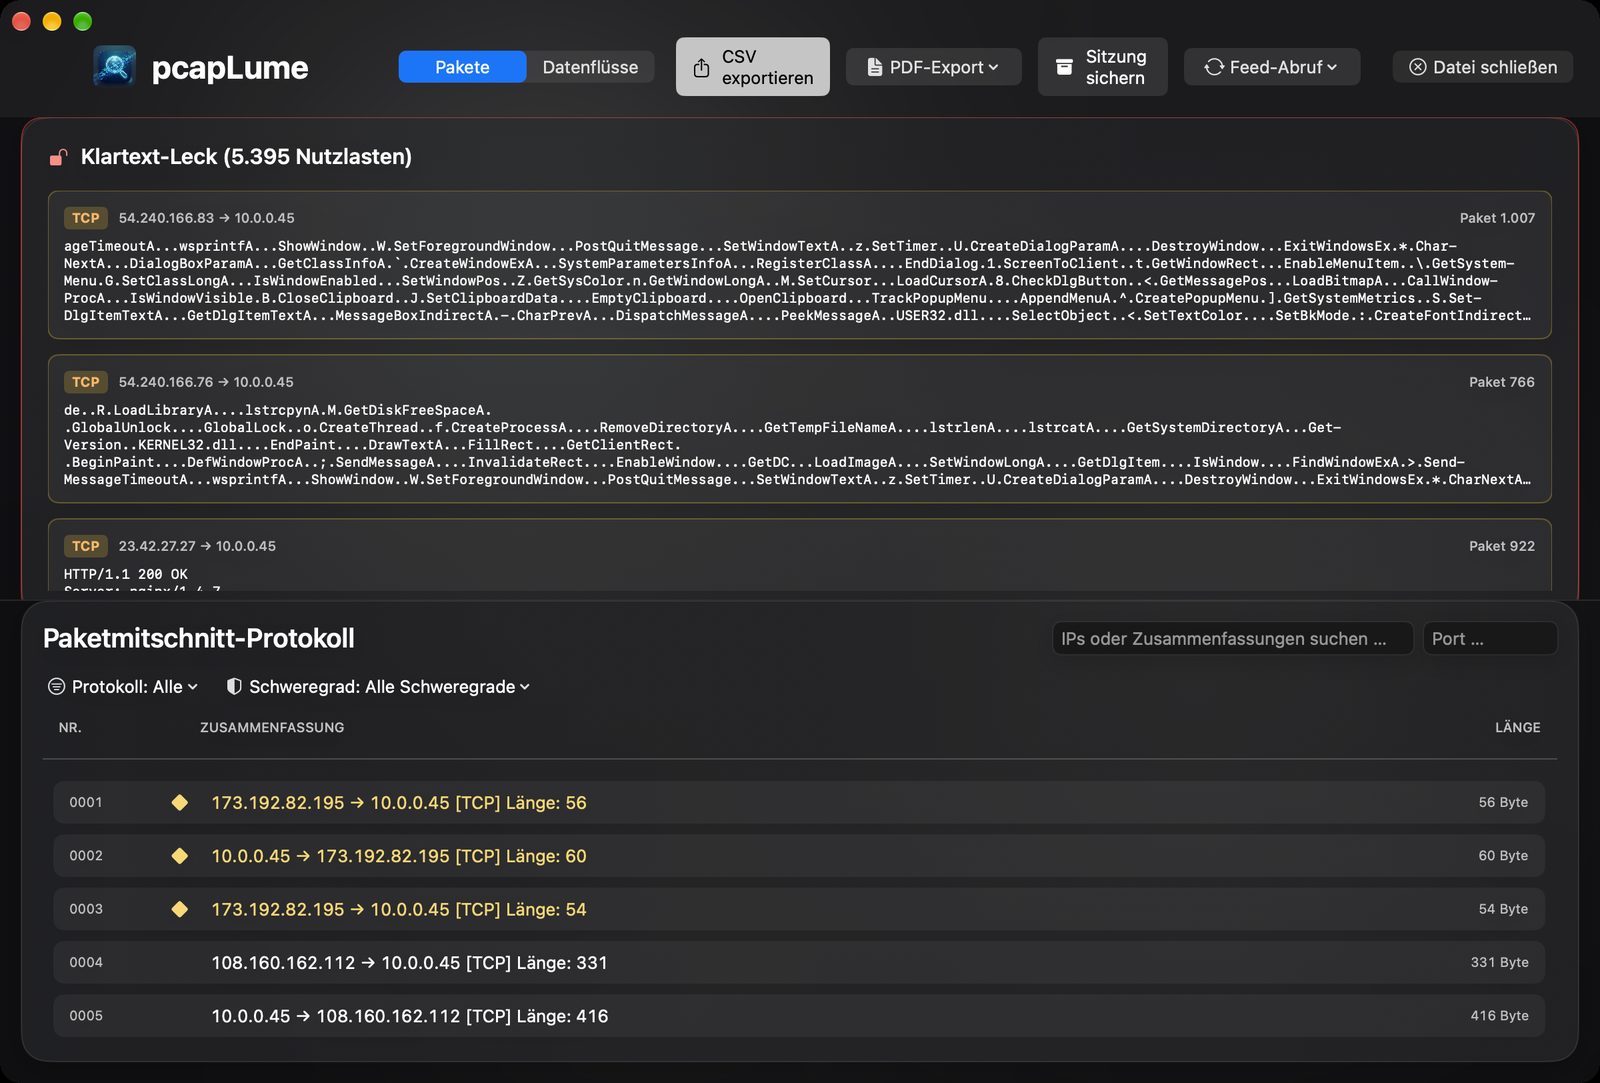The width and height of the screenshot is (1600, 1083).
Task: Click the archive icon on Sitzung sichern
Action: tap(1065, 67)
